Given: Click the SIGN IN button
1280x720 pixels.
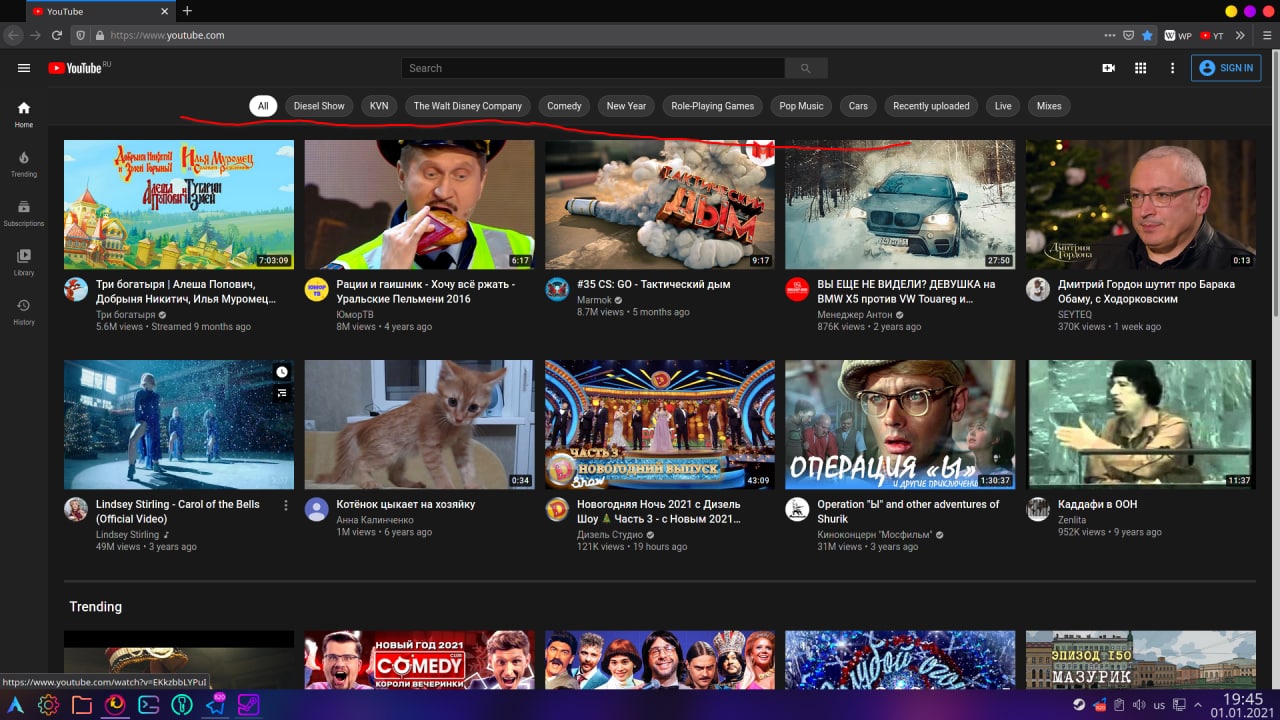Looking at the screenshot, I should 1226,68.
